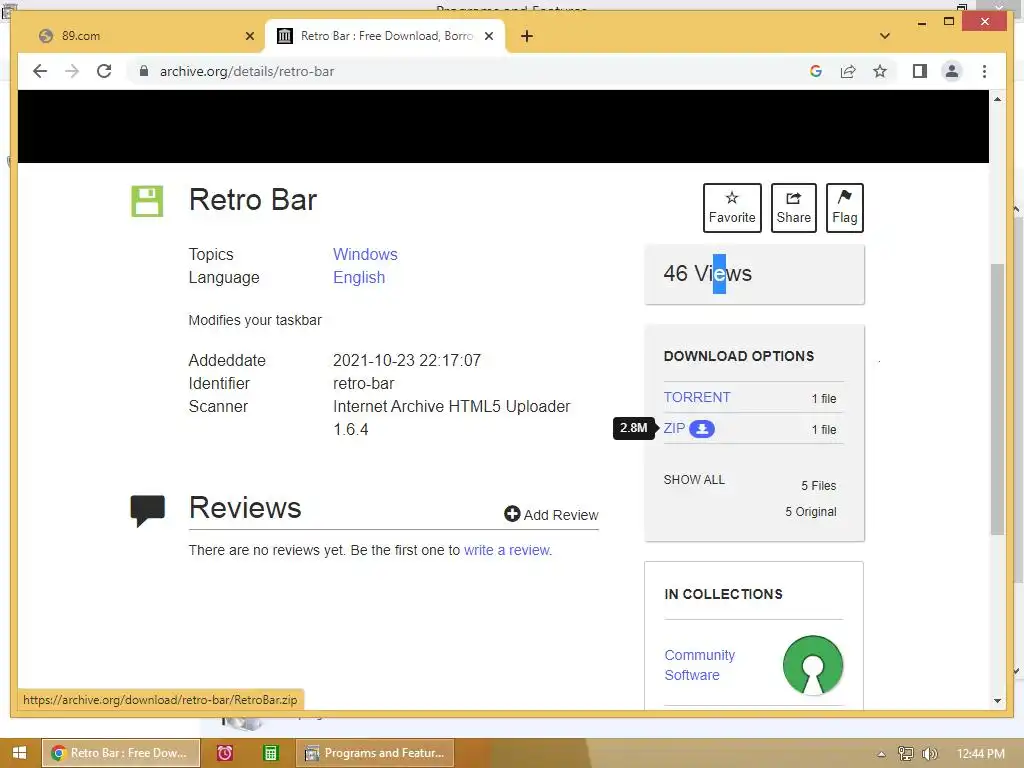Open a new browser tab
Image resolution: width=1024 pixels, height=768 pixels.
(527, 36)
